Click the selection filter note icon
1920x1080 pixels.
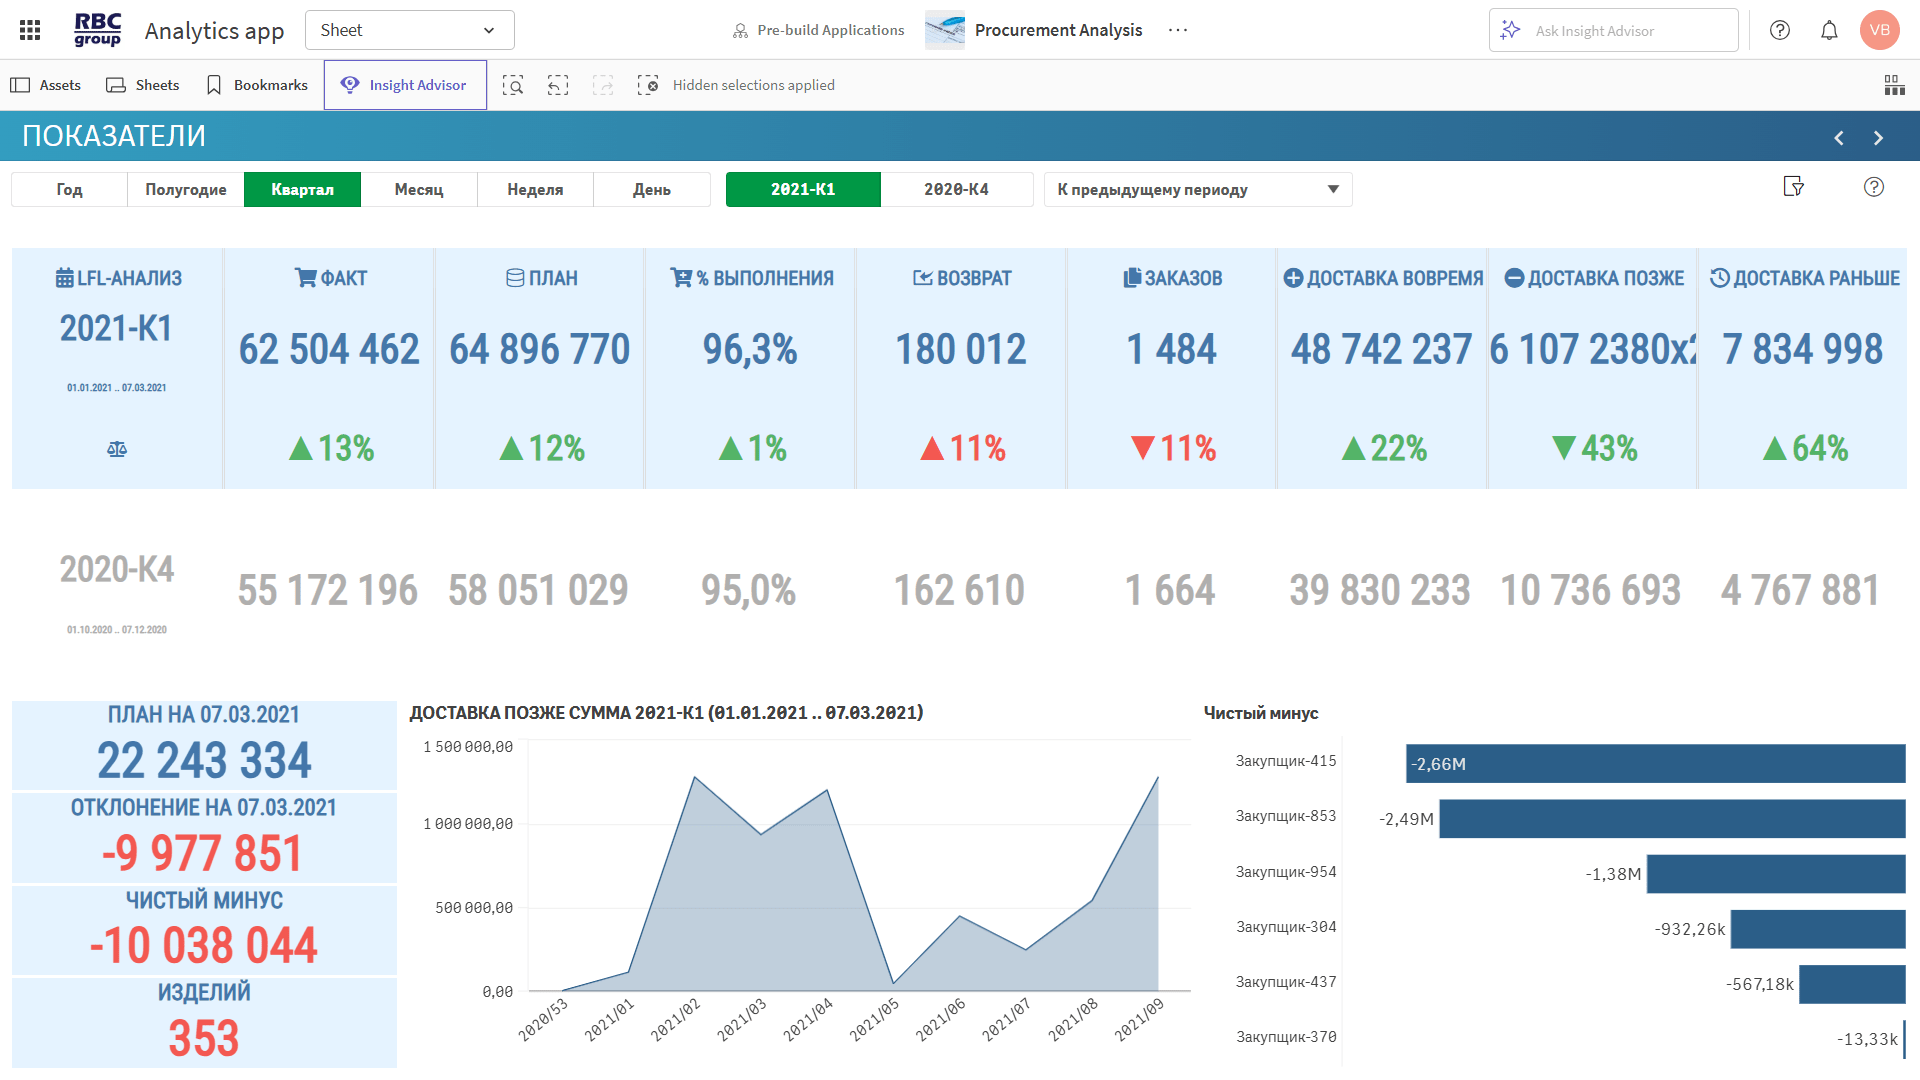pyautogui.click(x=1793, y=187)
